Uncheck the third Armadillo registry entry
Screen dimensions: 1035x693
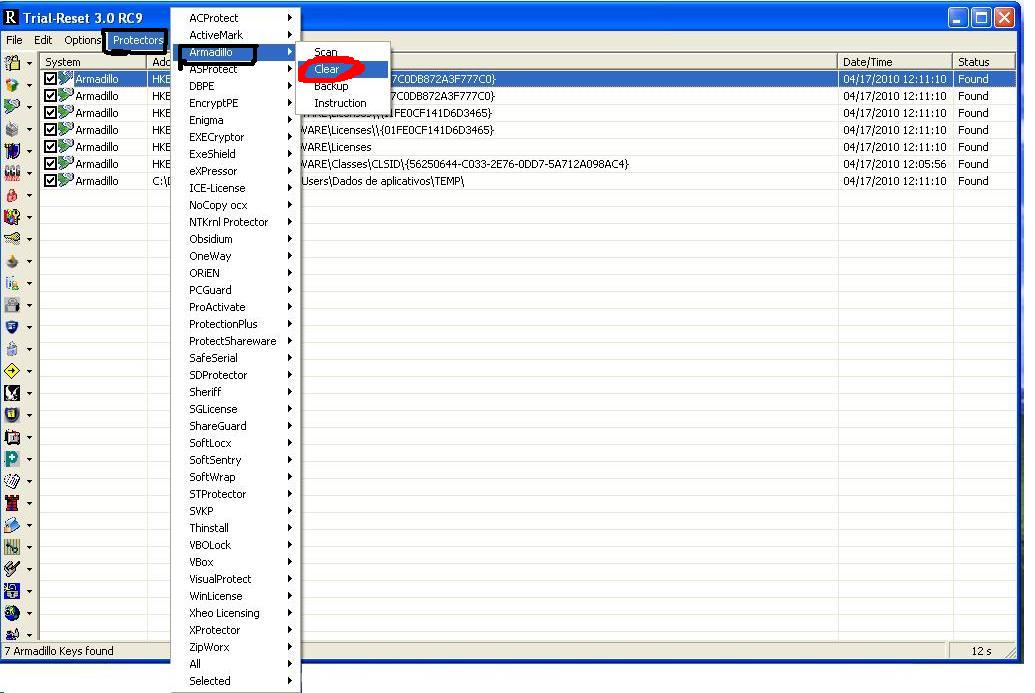[x=50, y=112]
